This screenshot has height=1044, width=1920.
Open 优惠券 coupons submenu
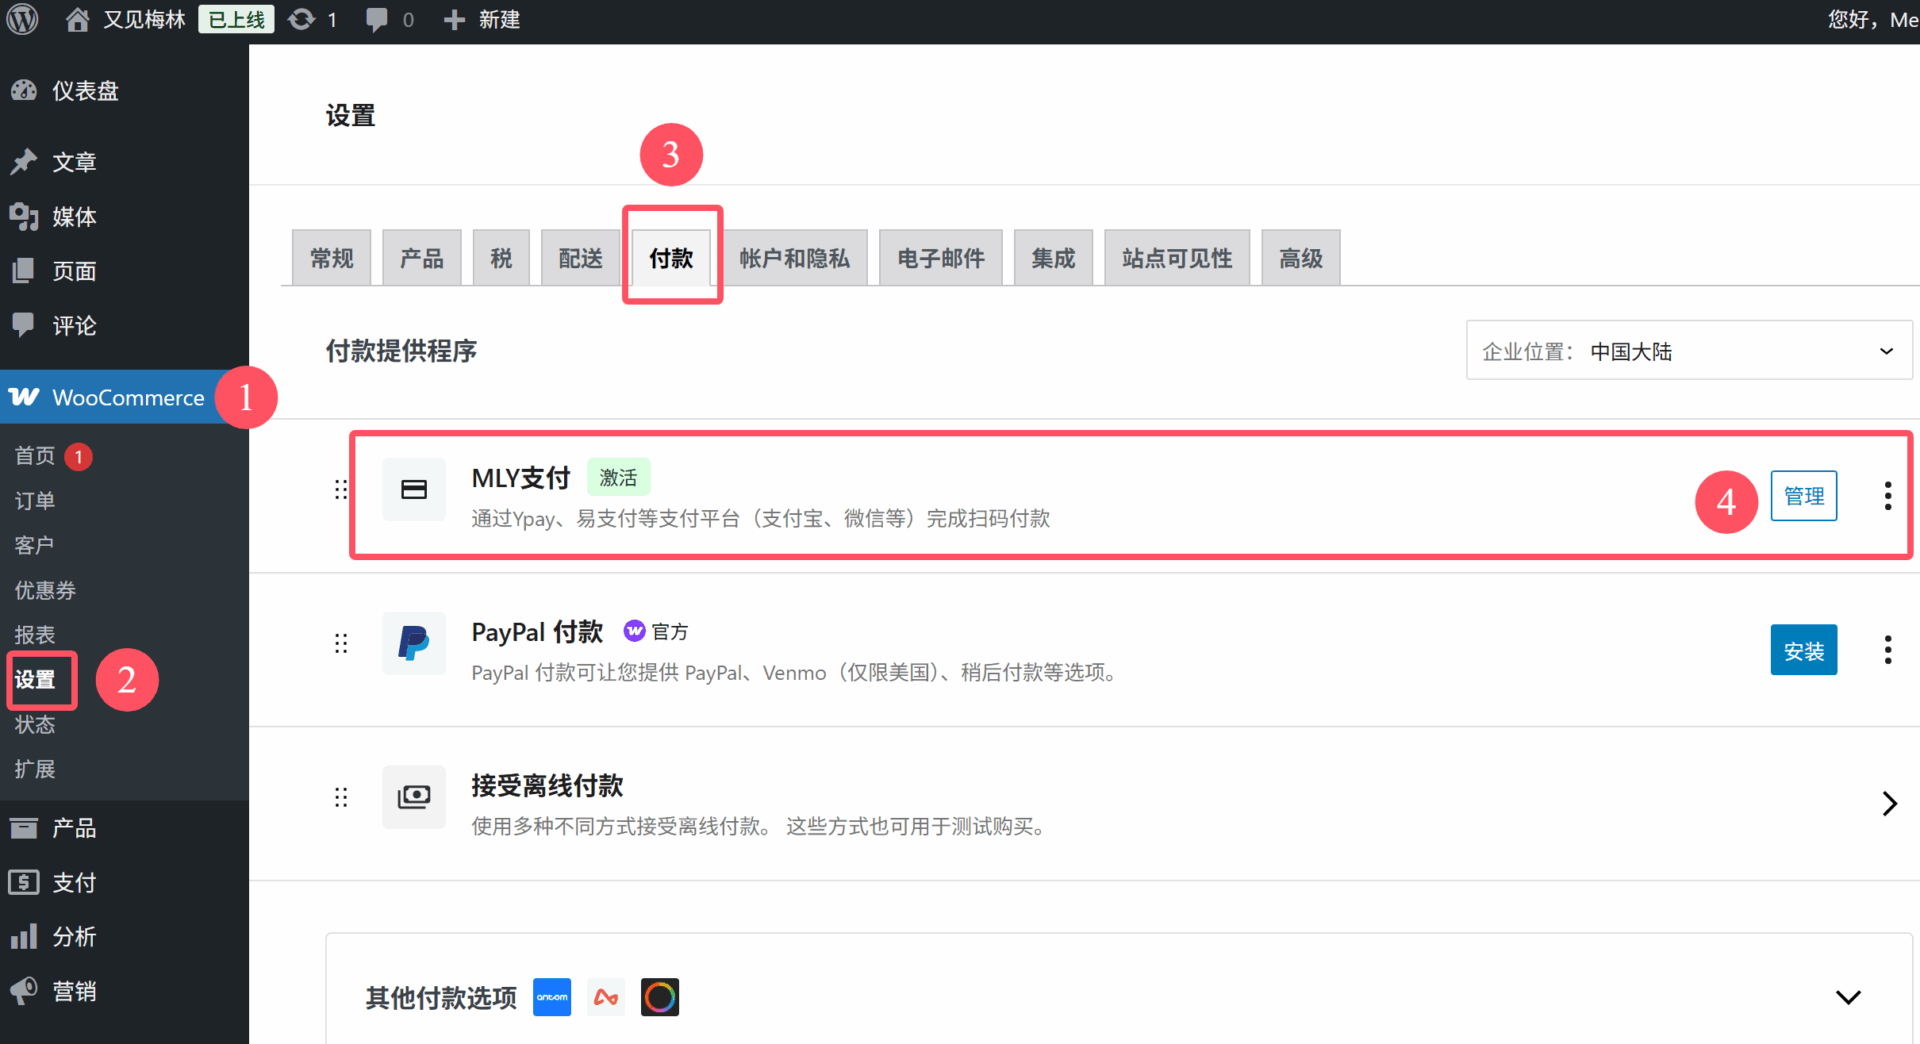pyautogui.click(x=45, y=590)
